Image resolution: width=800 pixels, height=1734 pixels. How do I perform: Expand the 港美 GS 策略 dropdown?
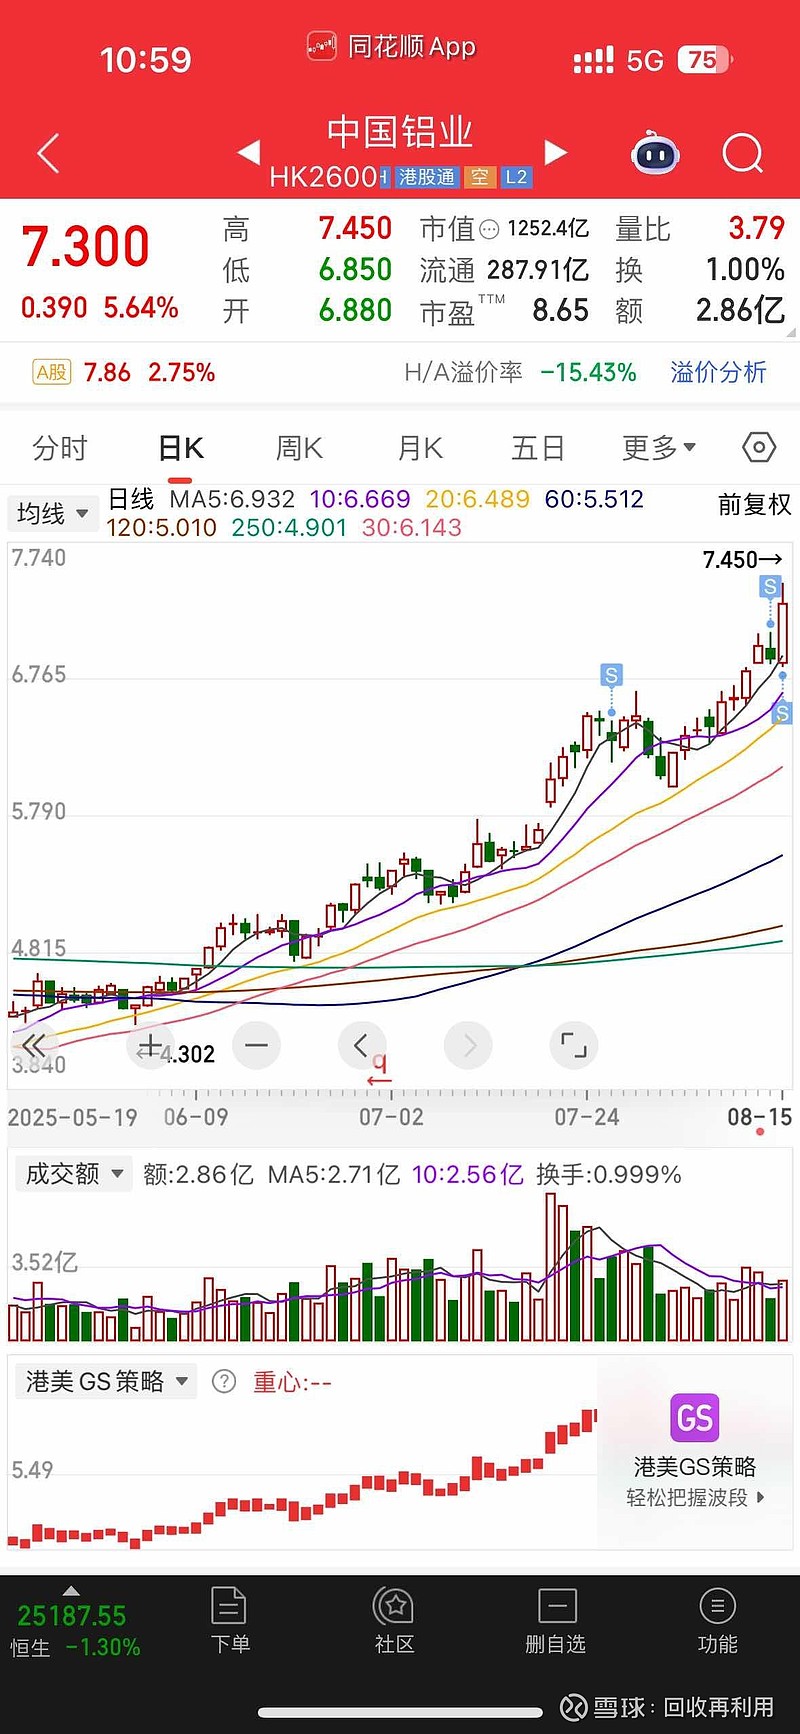click(x=106, y=1381)
